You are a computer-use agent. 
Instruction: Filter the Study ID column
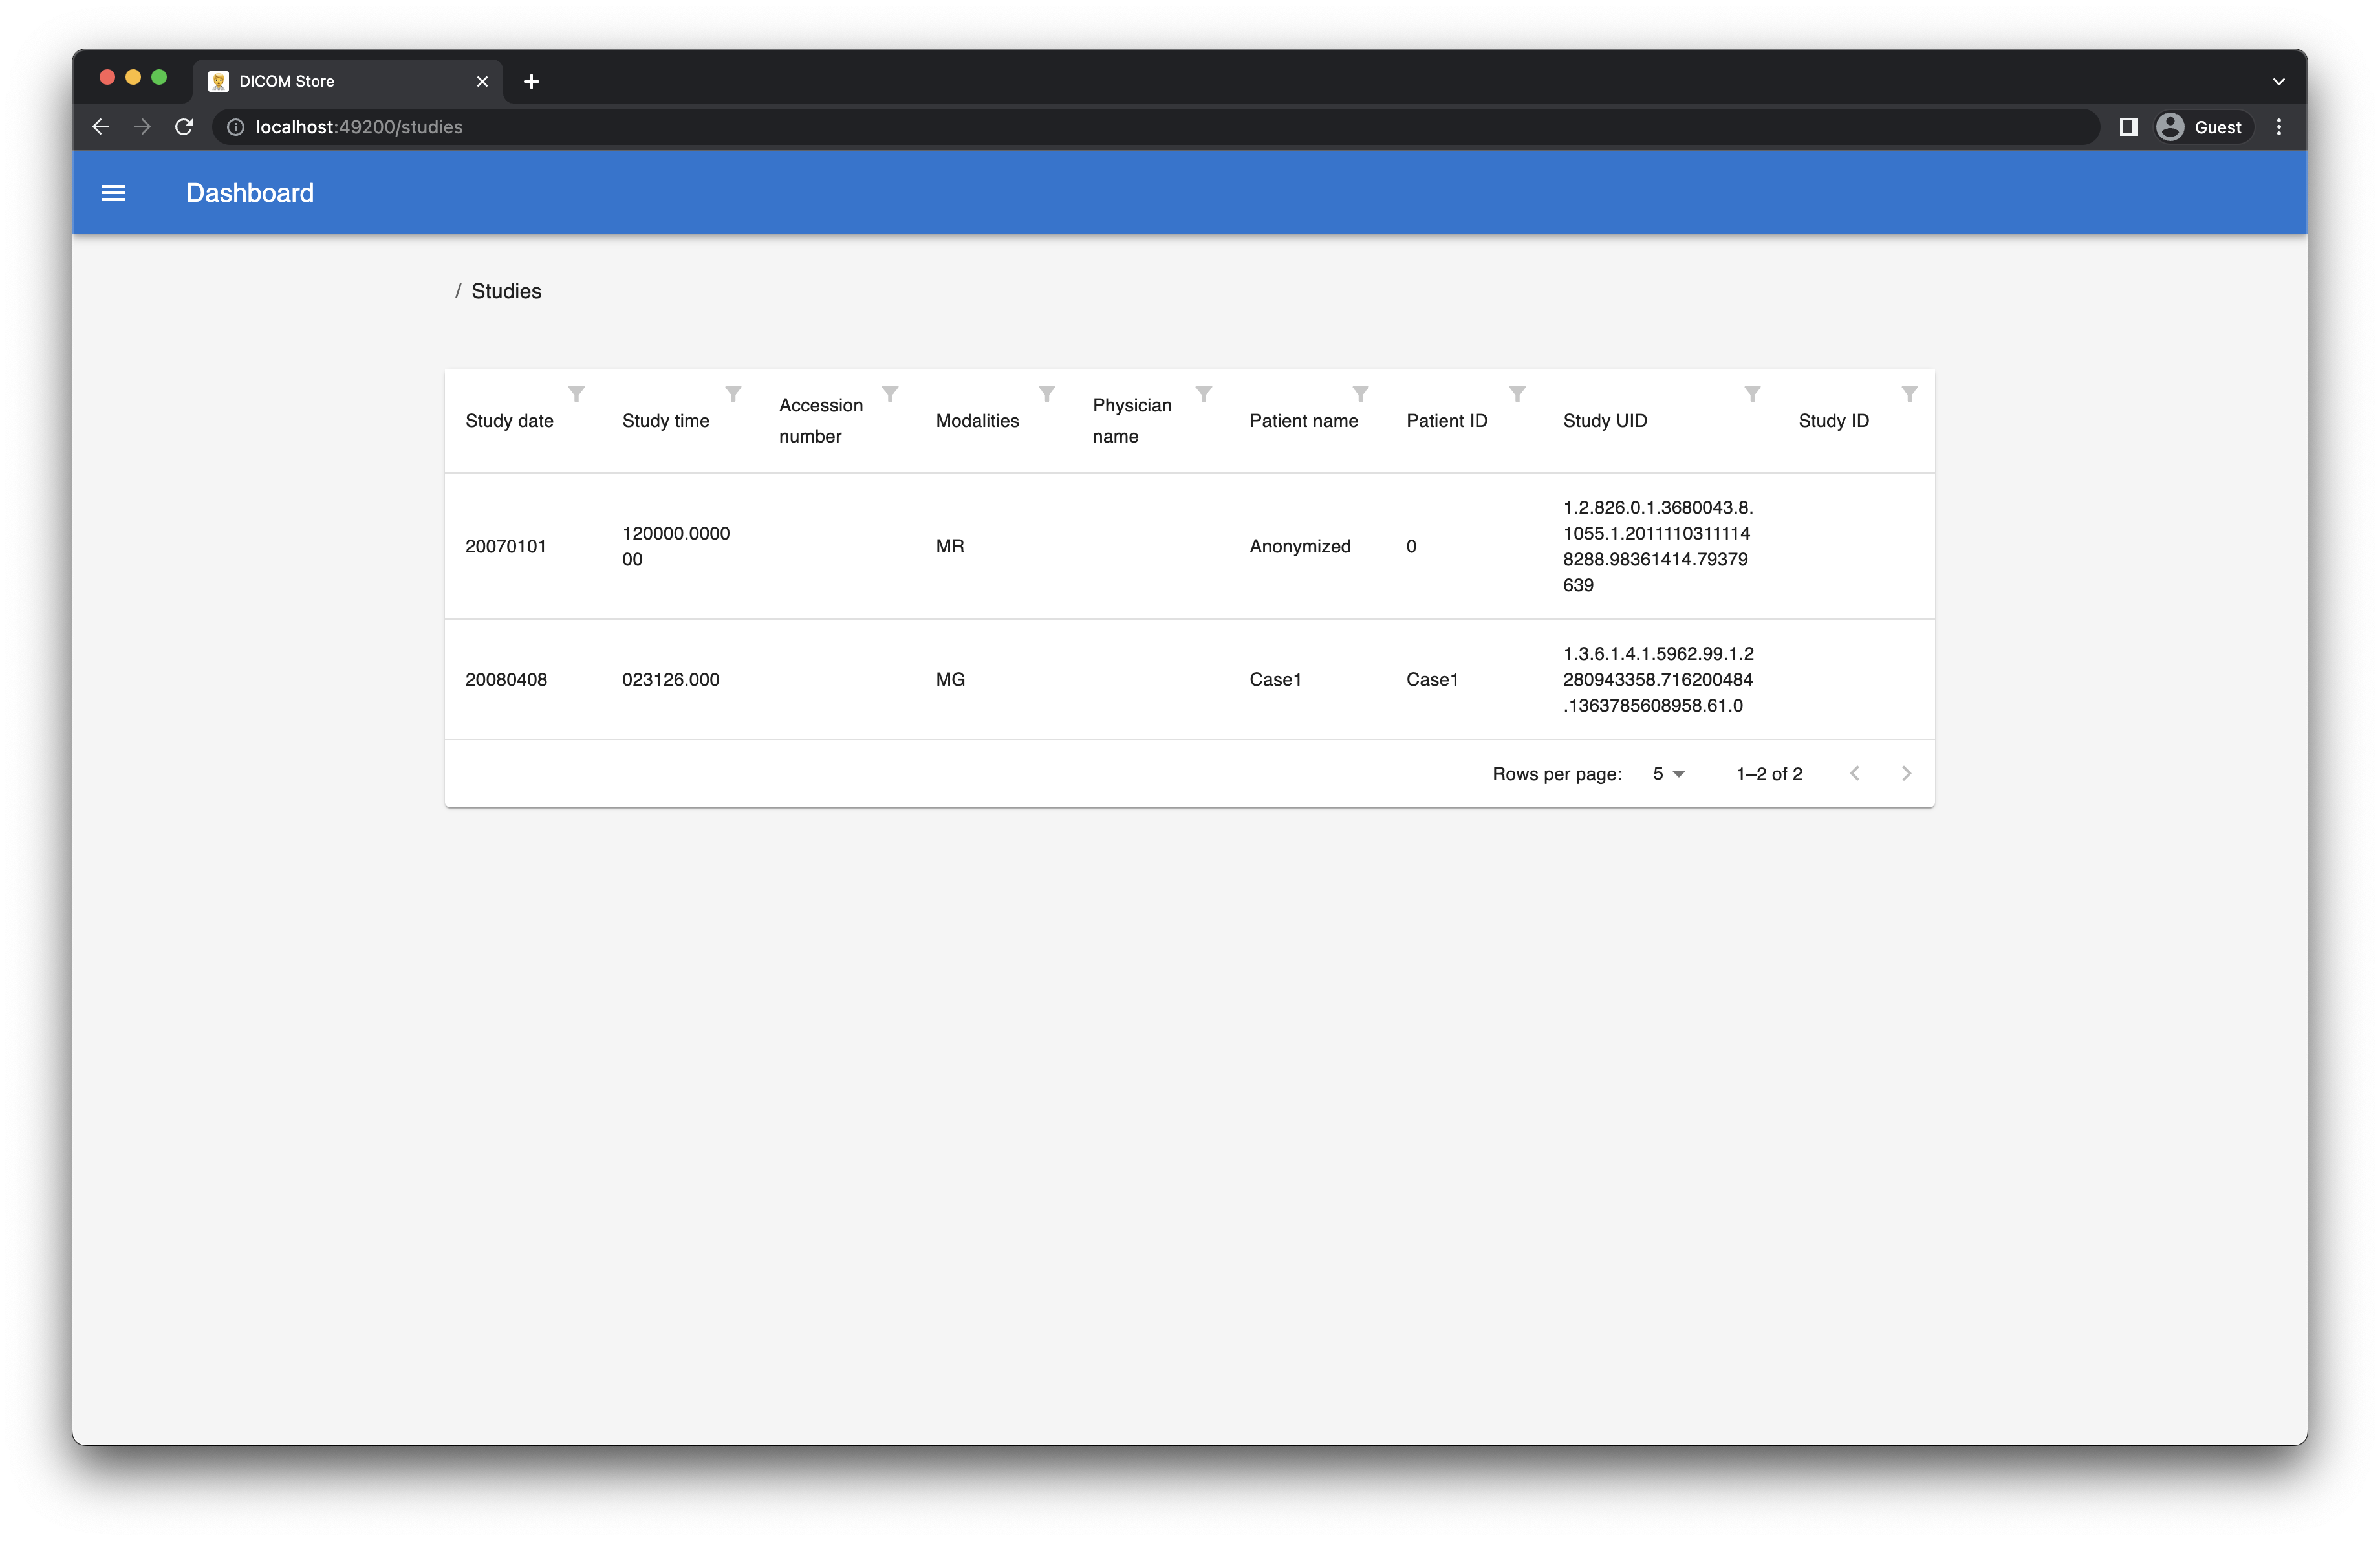click(x=1909, y=394)
